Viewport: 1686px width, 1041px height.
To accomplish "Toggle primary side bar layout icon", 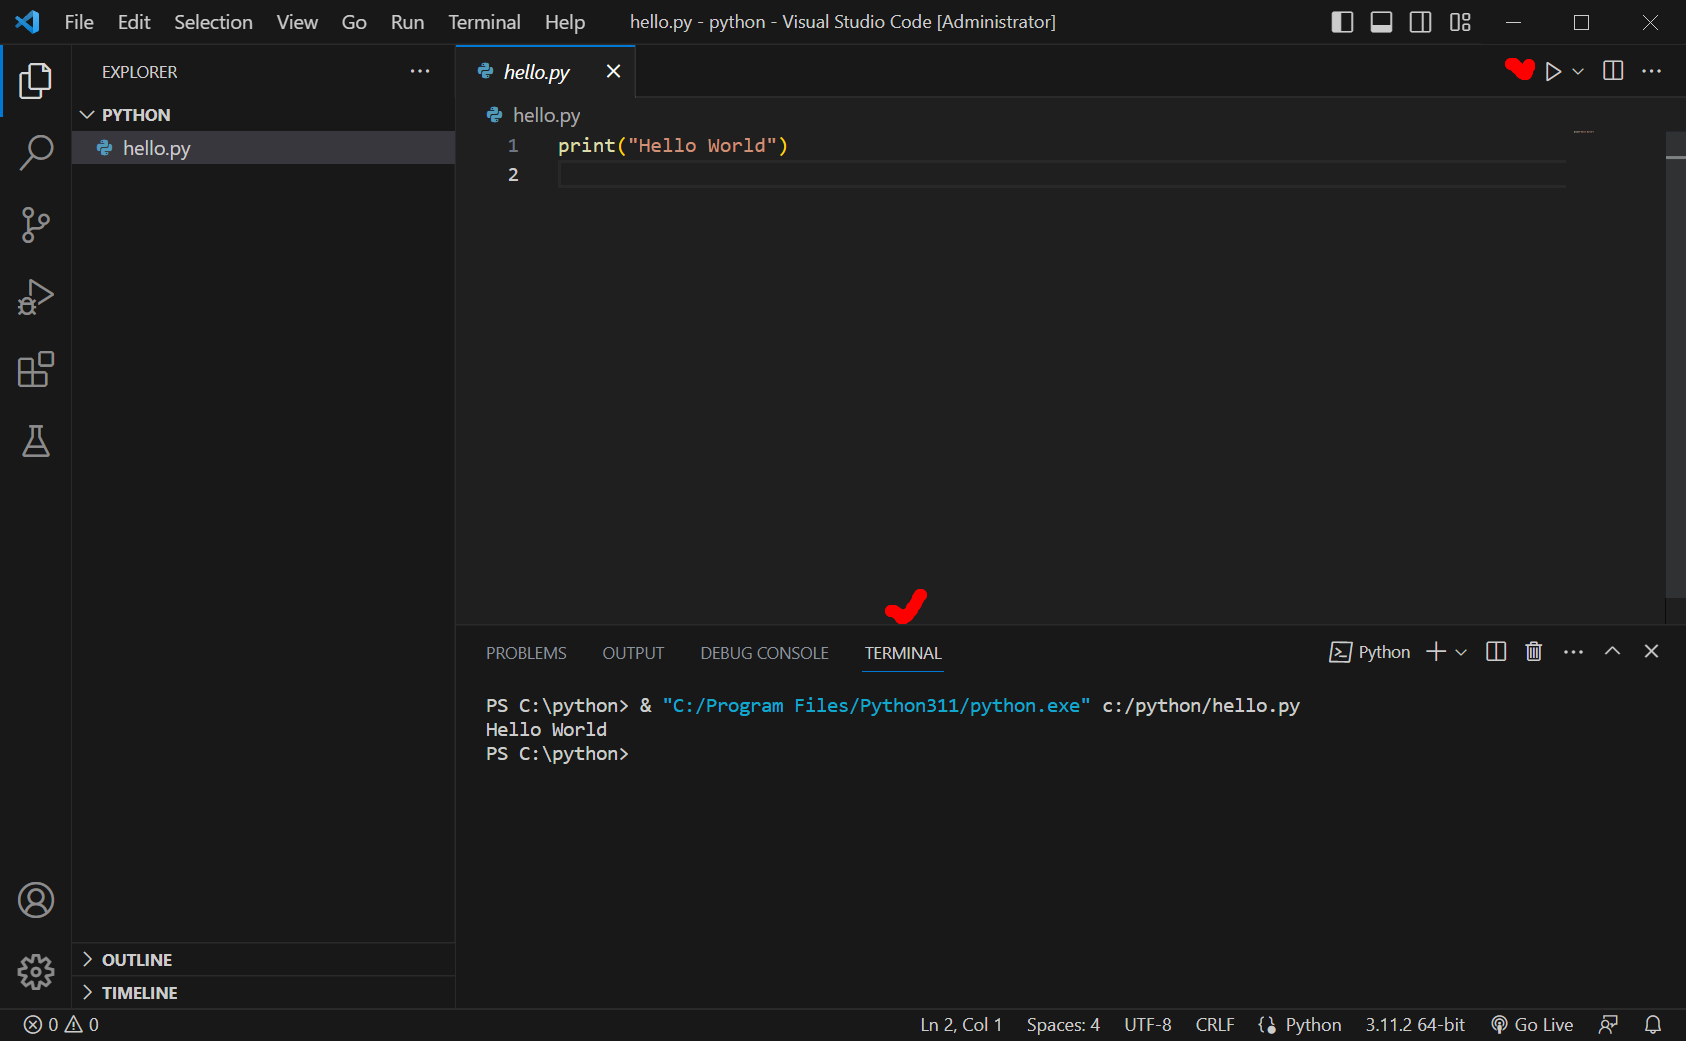I will (x=1343, y=22).
